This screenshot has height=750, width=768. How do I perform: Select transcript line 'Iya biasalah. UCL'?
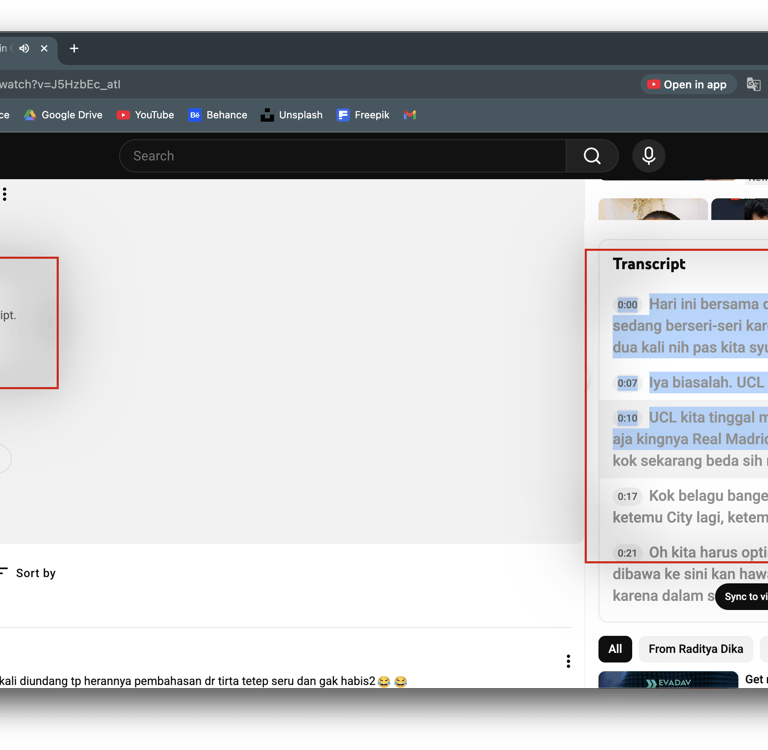(707, 382)
